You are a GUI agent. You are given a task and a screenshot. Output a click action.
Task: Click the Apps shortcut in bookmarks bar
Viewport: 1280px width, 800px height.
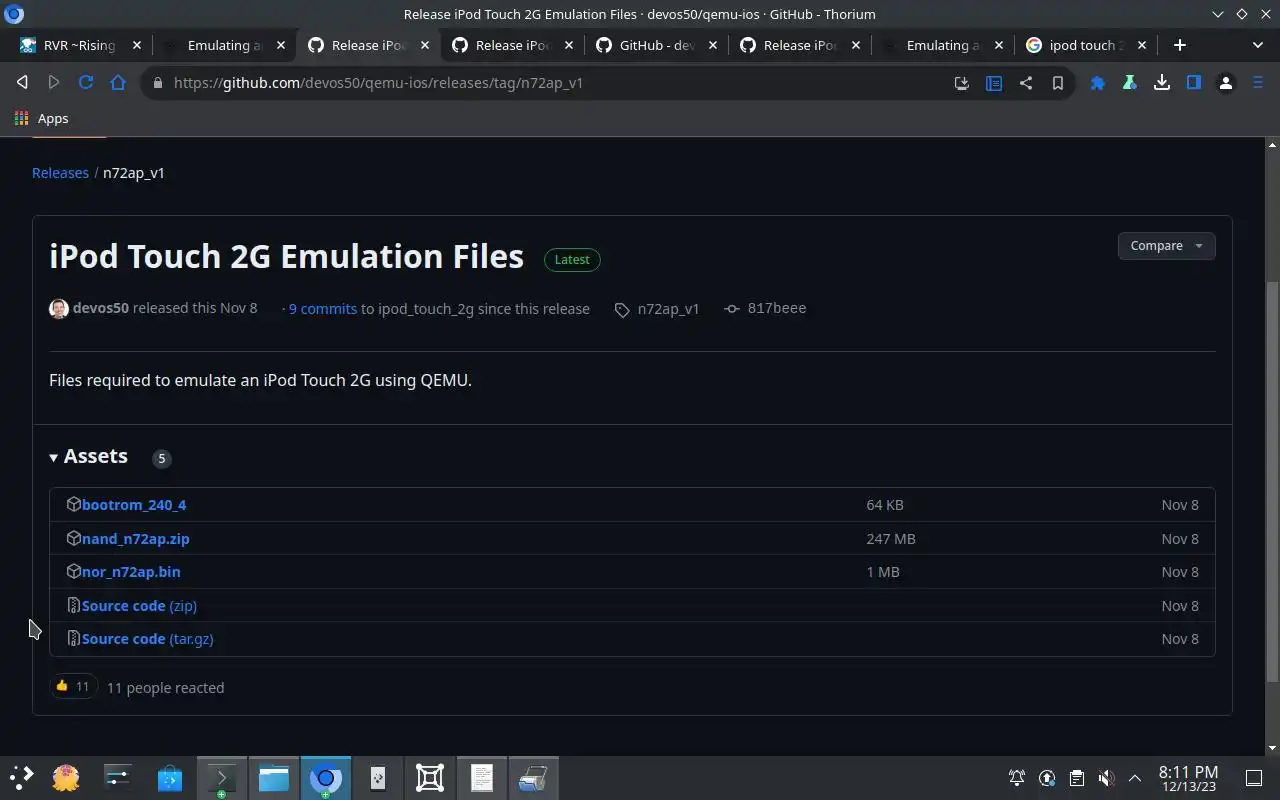pos(42,118)
